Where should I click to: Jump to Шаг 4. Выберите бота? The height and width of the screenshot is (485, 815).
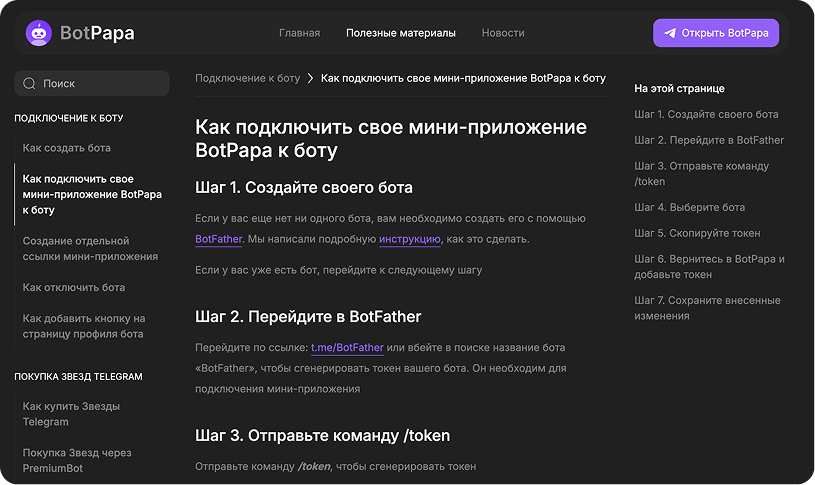(689, 207)
